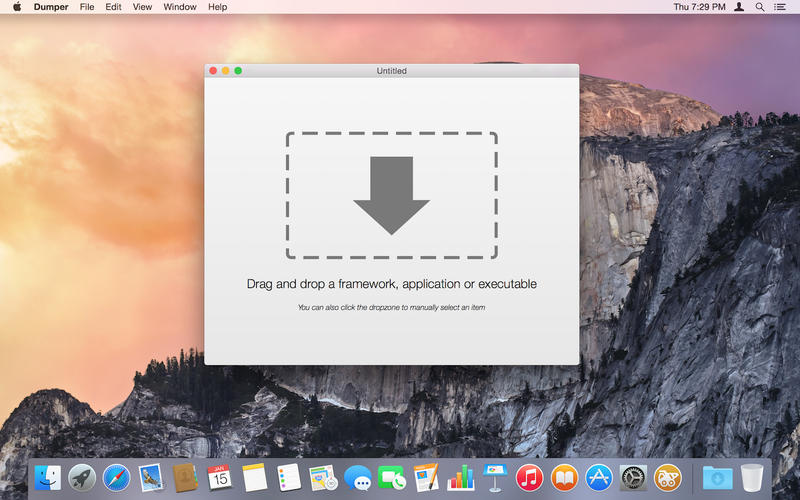Launch Safari compass icon in Dock
800x500 pixels.
click(116, 478)
